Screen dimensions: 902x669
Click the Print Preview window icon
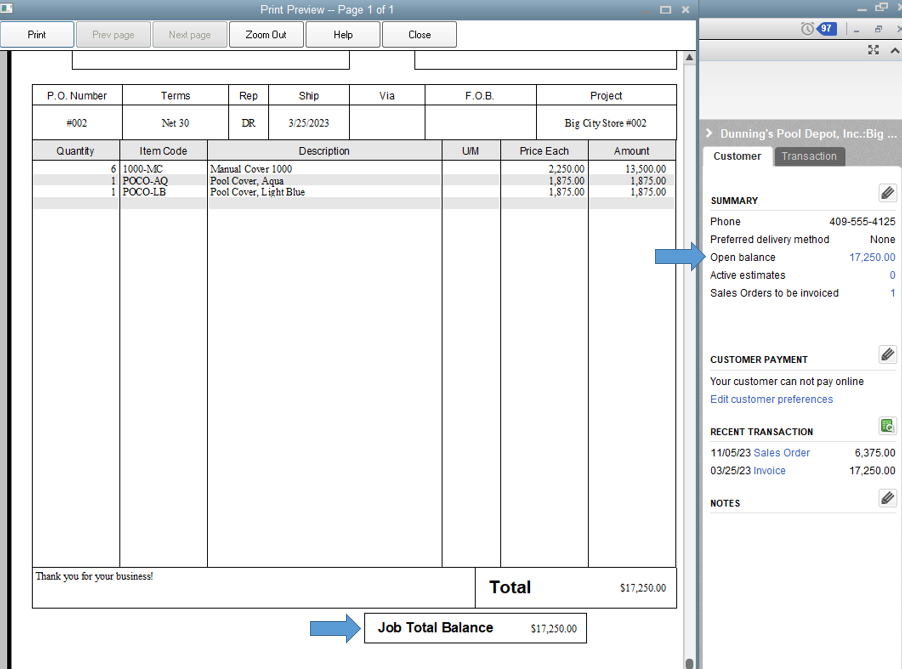pyautogui.click(x=6, y=9)
